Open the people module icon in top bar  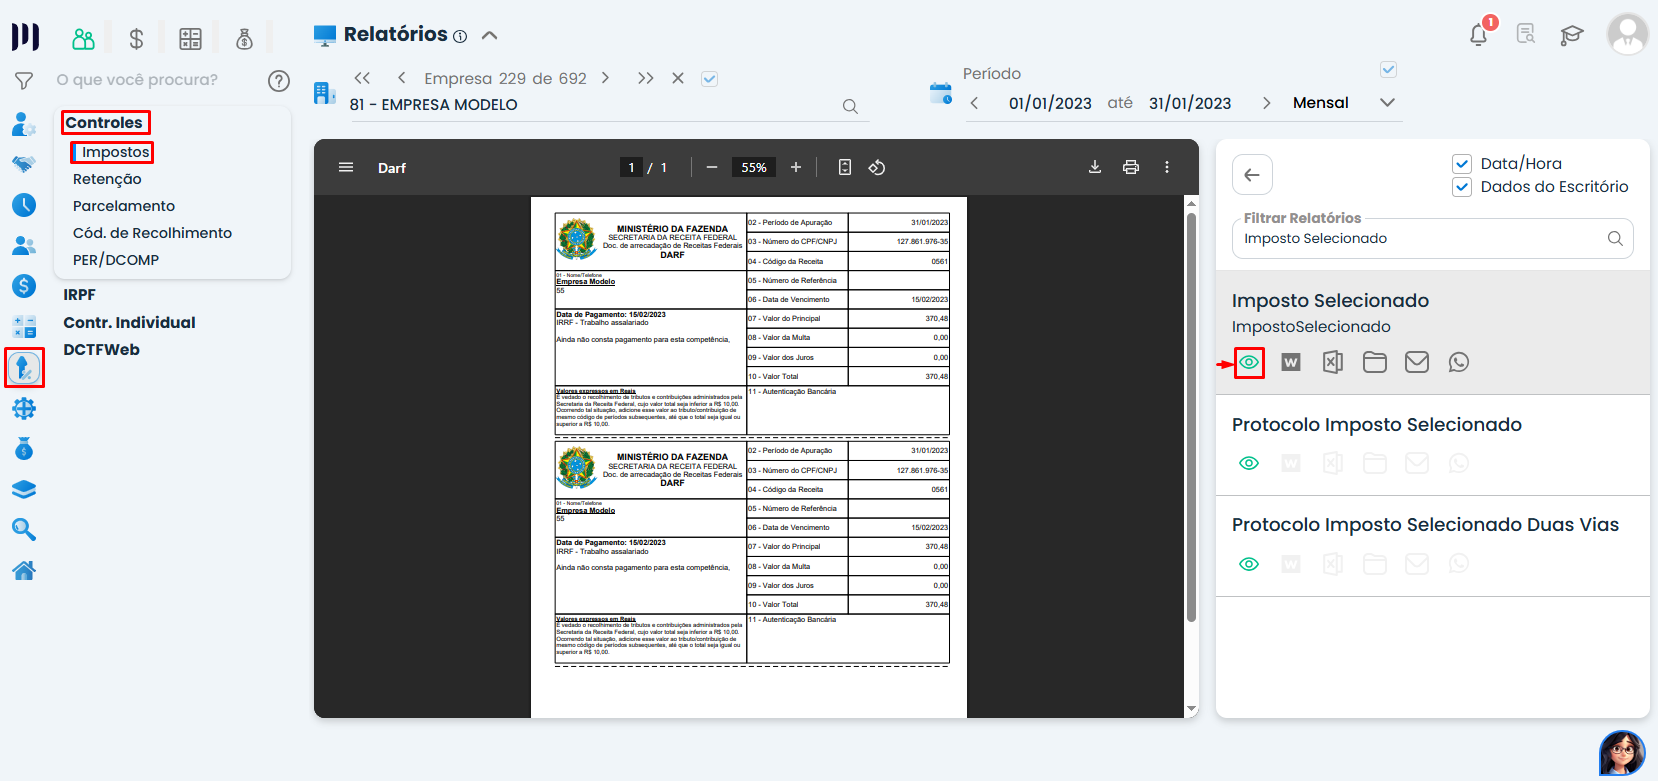[84, 39]
